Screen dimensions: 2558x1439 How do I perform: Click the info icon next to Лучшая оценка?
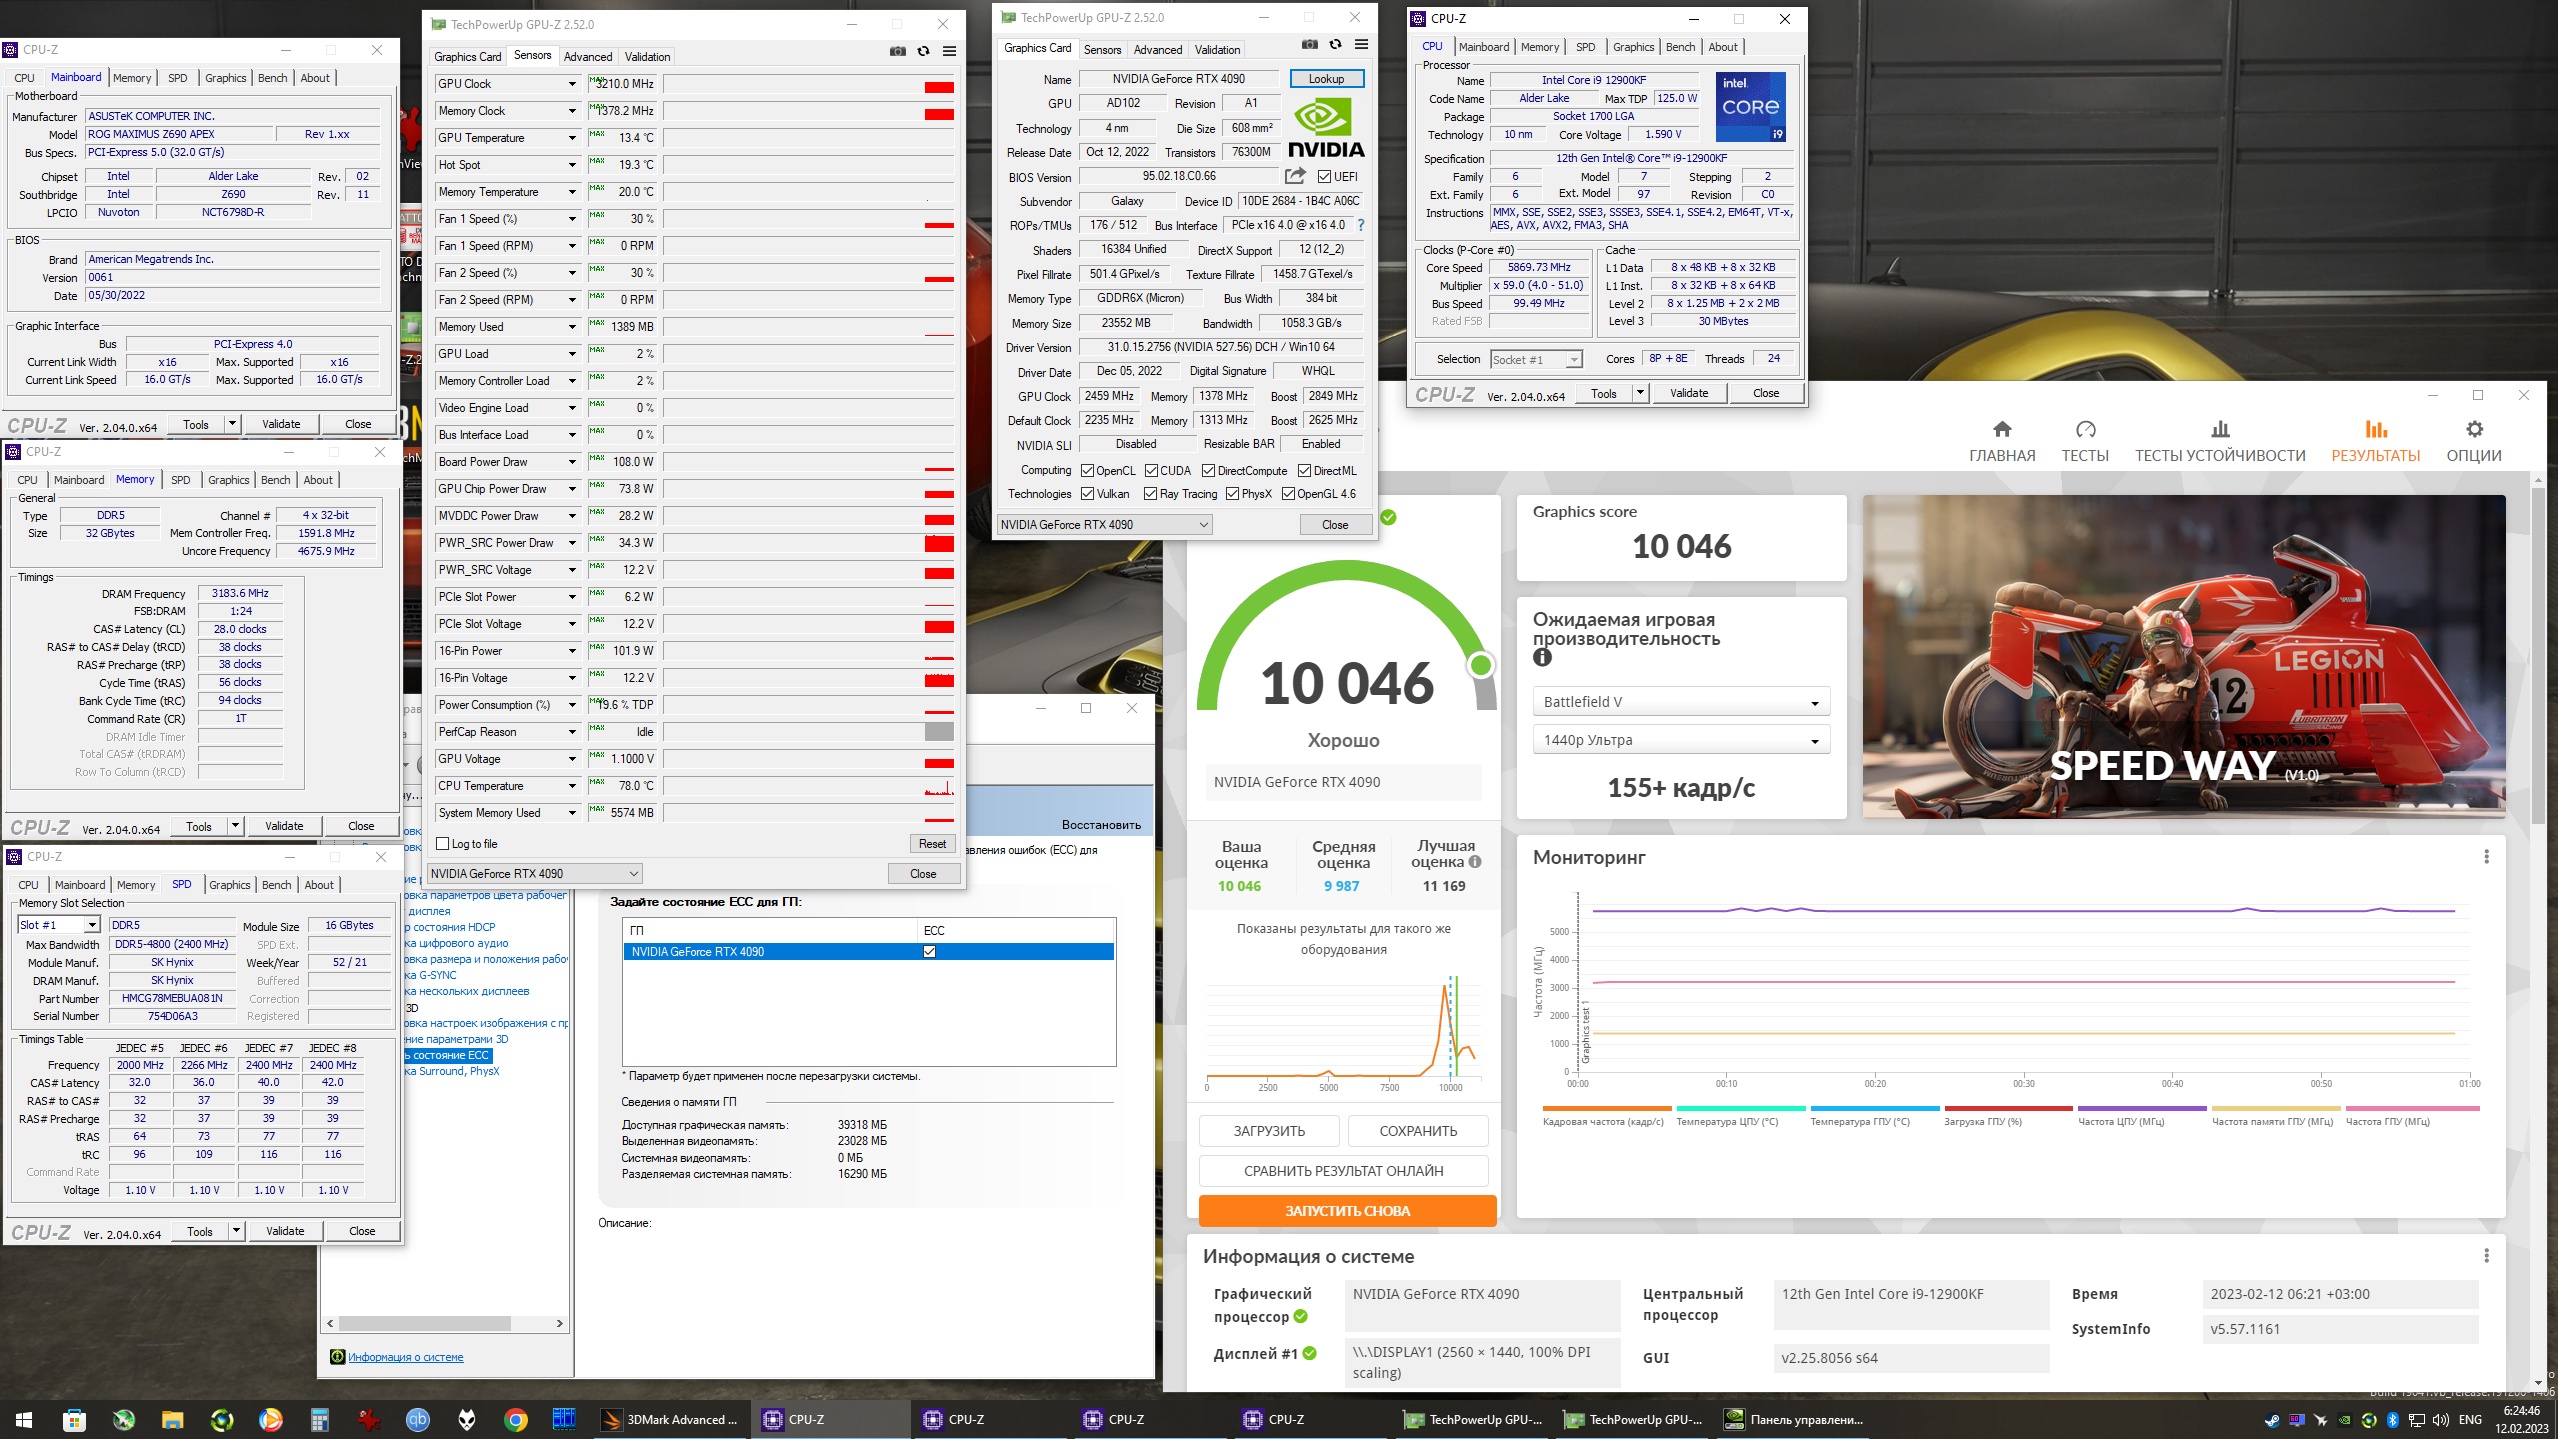1475,861
